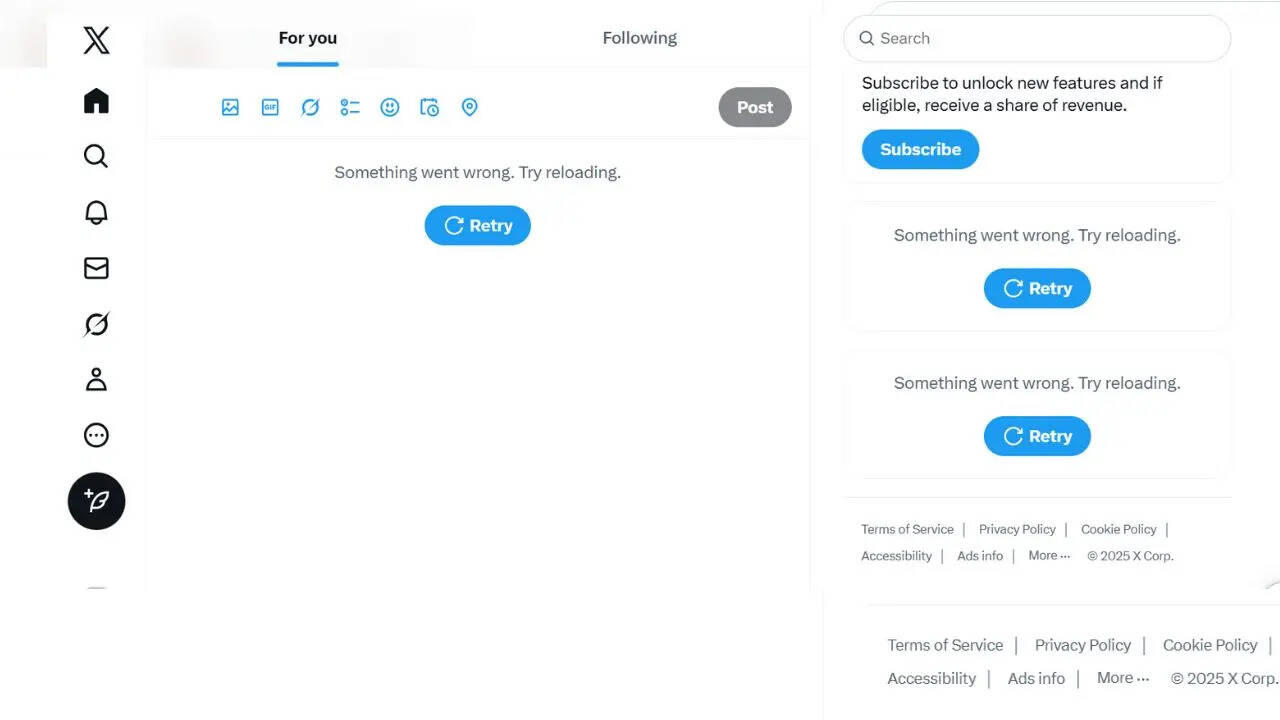Open the emoji picker
The image size is (1280, 720).
point(390,107)
